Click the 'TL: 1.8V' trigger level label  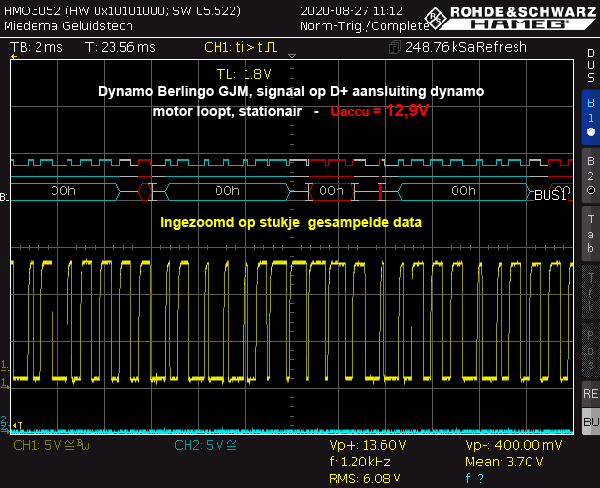[244, 74]
